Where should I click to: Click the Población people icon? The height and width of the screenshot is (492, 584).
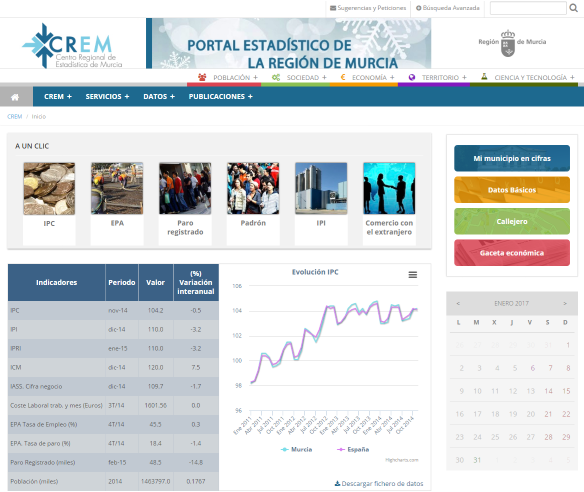pyautogui.click(x=202, y=77)
